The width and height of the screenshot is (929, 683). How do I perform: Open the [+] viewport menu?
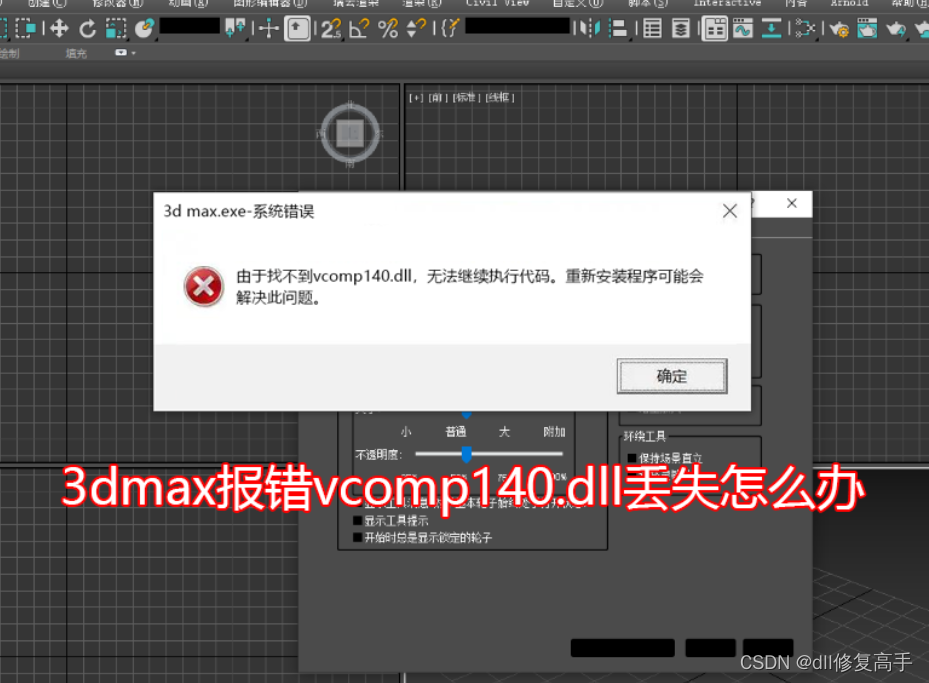tap(417, 97)
